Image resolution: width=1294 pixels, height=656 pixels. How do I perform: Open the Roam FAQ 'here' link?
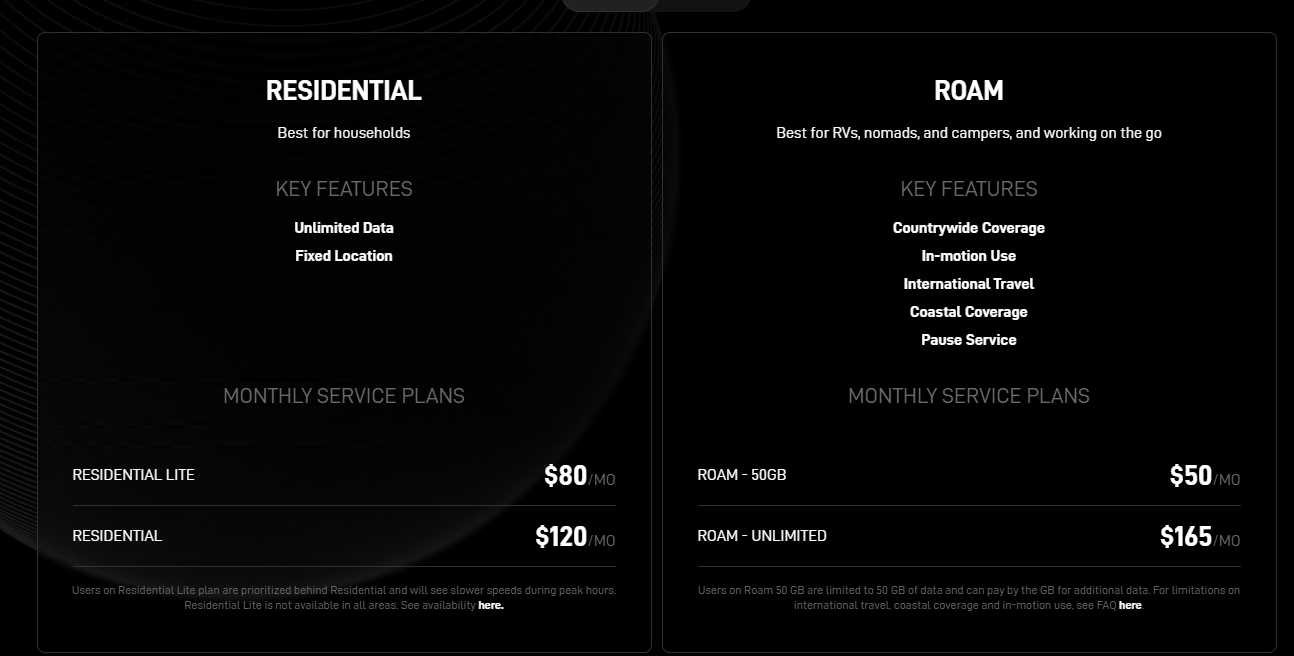(1130, 605)
